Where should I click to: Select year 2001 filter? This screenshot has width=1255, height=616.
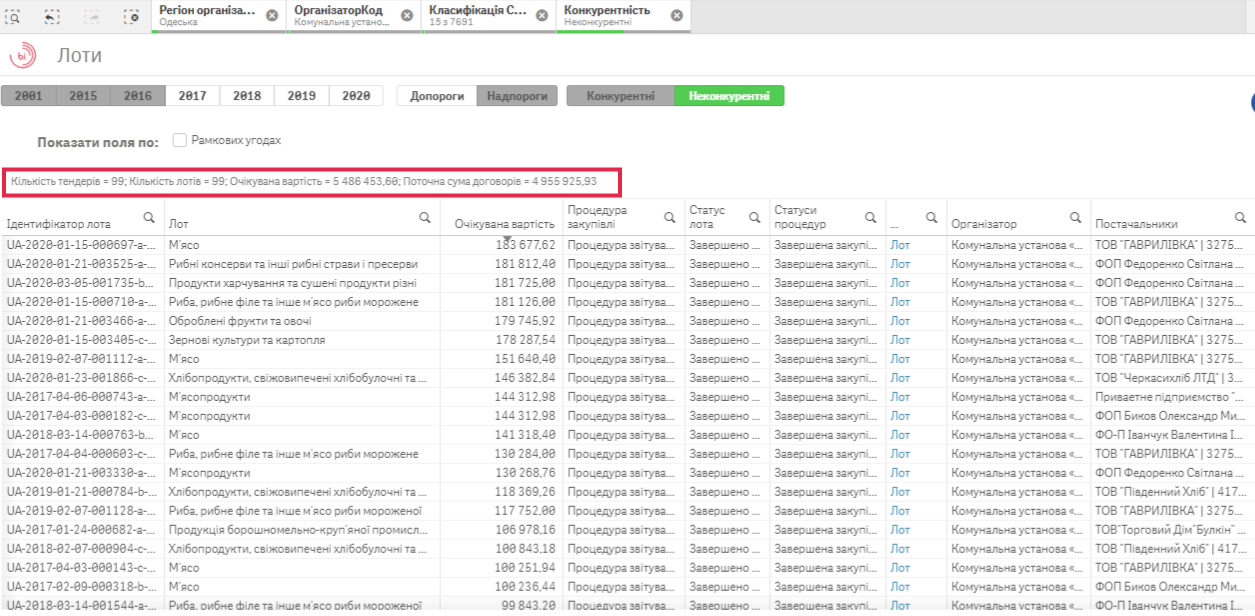point(28,96)
